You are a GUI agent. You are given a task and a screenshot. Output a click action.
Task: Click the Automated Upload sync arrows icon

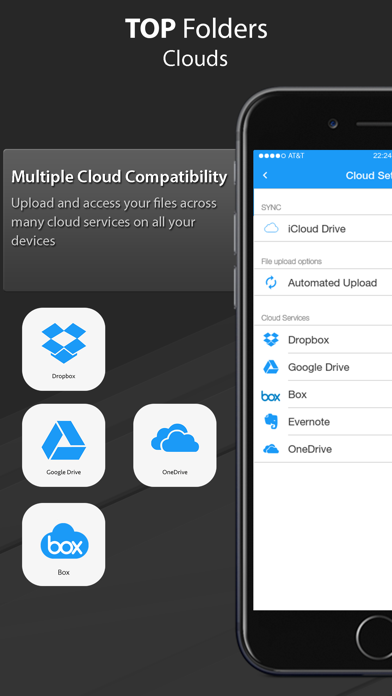[271, 283]
